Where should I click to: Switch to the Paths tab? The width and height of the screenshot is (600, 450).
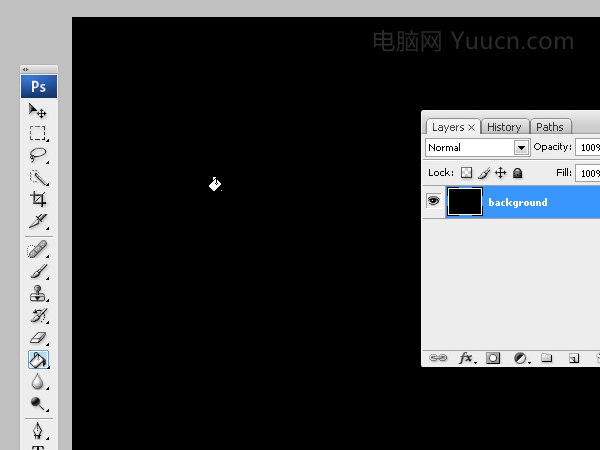click(550, 127)
